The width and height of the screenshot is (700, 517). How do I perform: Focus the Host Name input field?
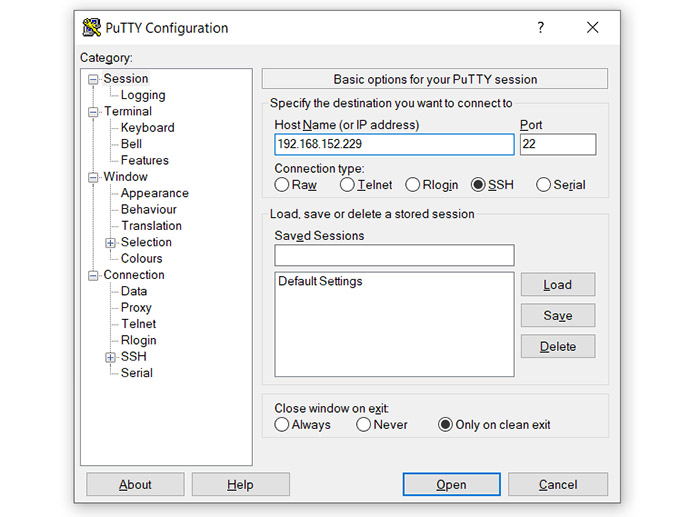tap(394, 145)
